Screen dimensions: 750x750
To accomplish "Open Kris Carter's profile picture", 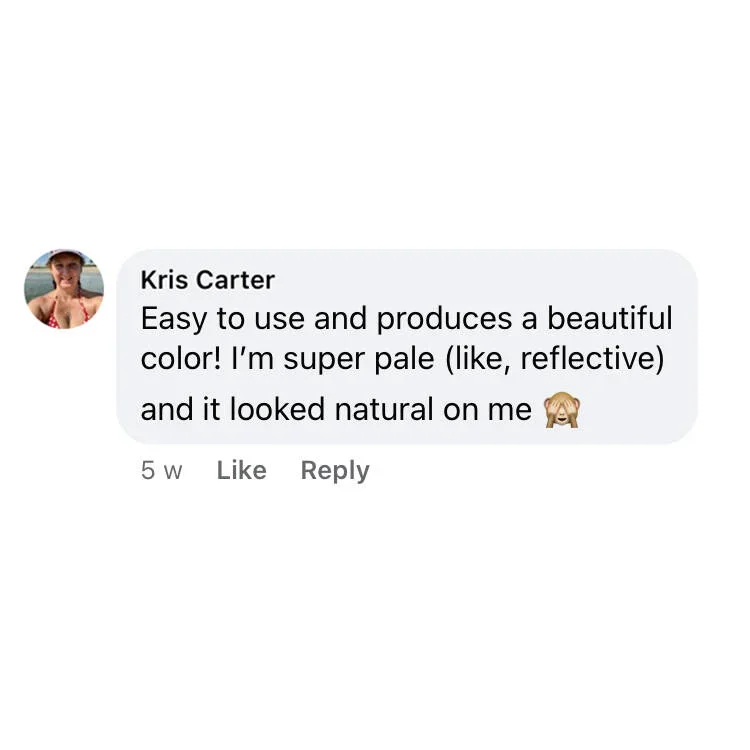I will click(64, 288).
